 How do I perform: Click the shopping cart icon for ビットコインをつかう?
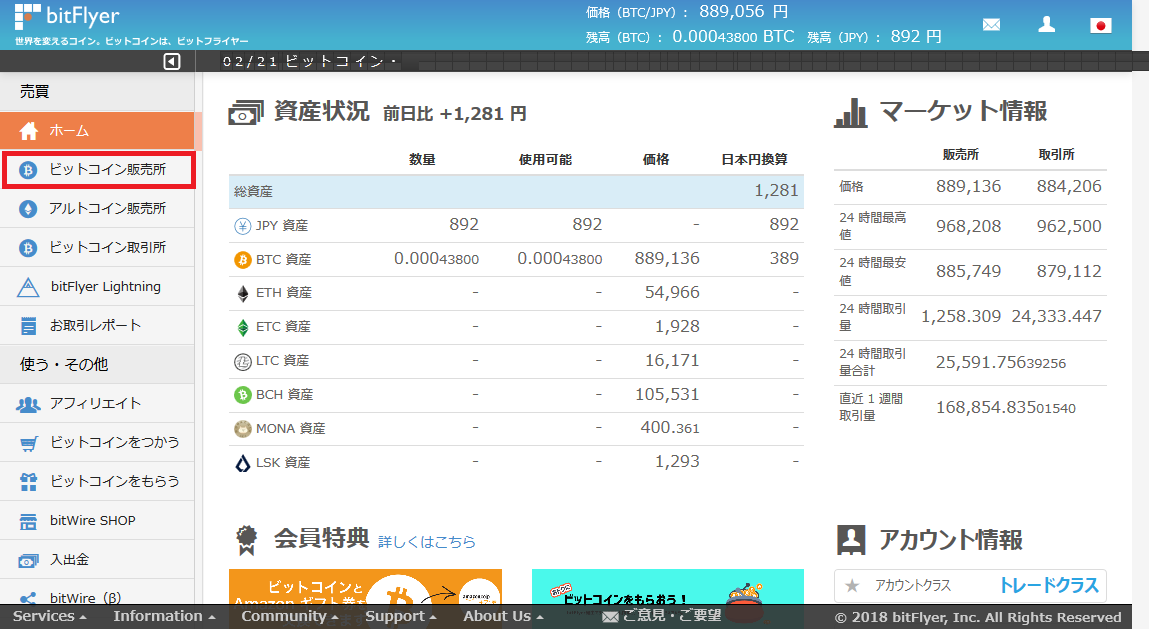coord(29,443)
